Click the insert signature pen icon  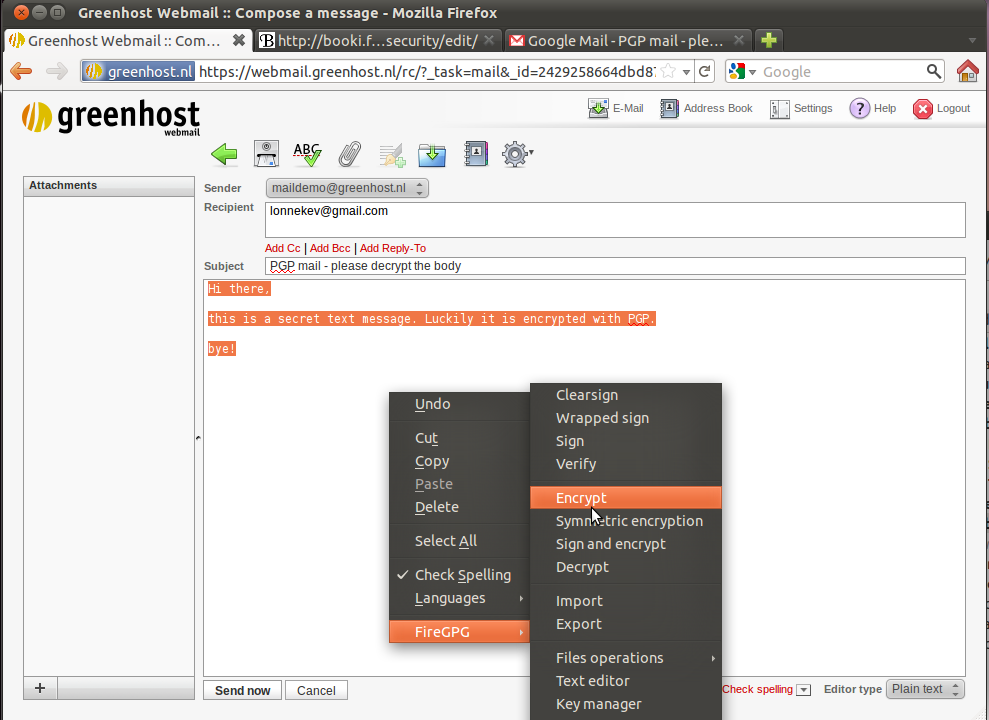(391, 154)
